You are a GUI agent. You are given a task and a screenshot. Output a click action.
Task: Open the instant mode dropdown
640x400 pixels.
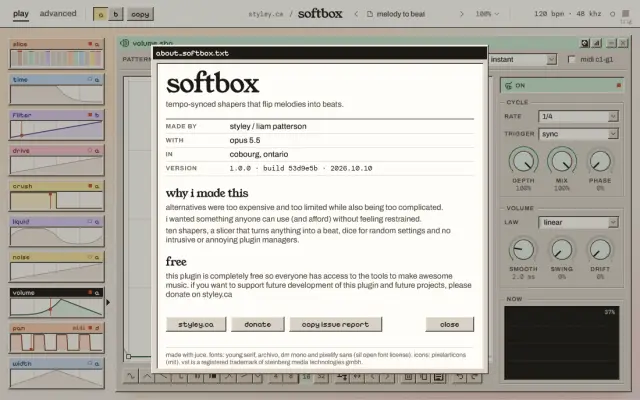[522, 60]
